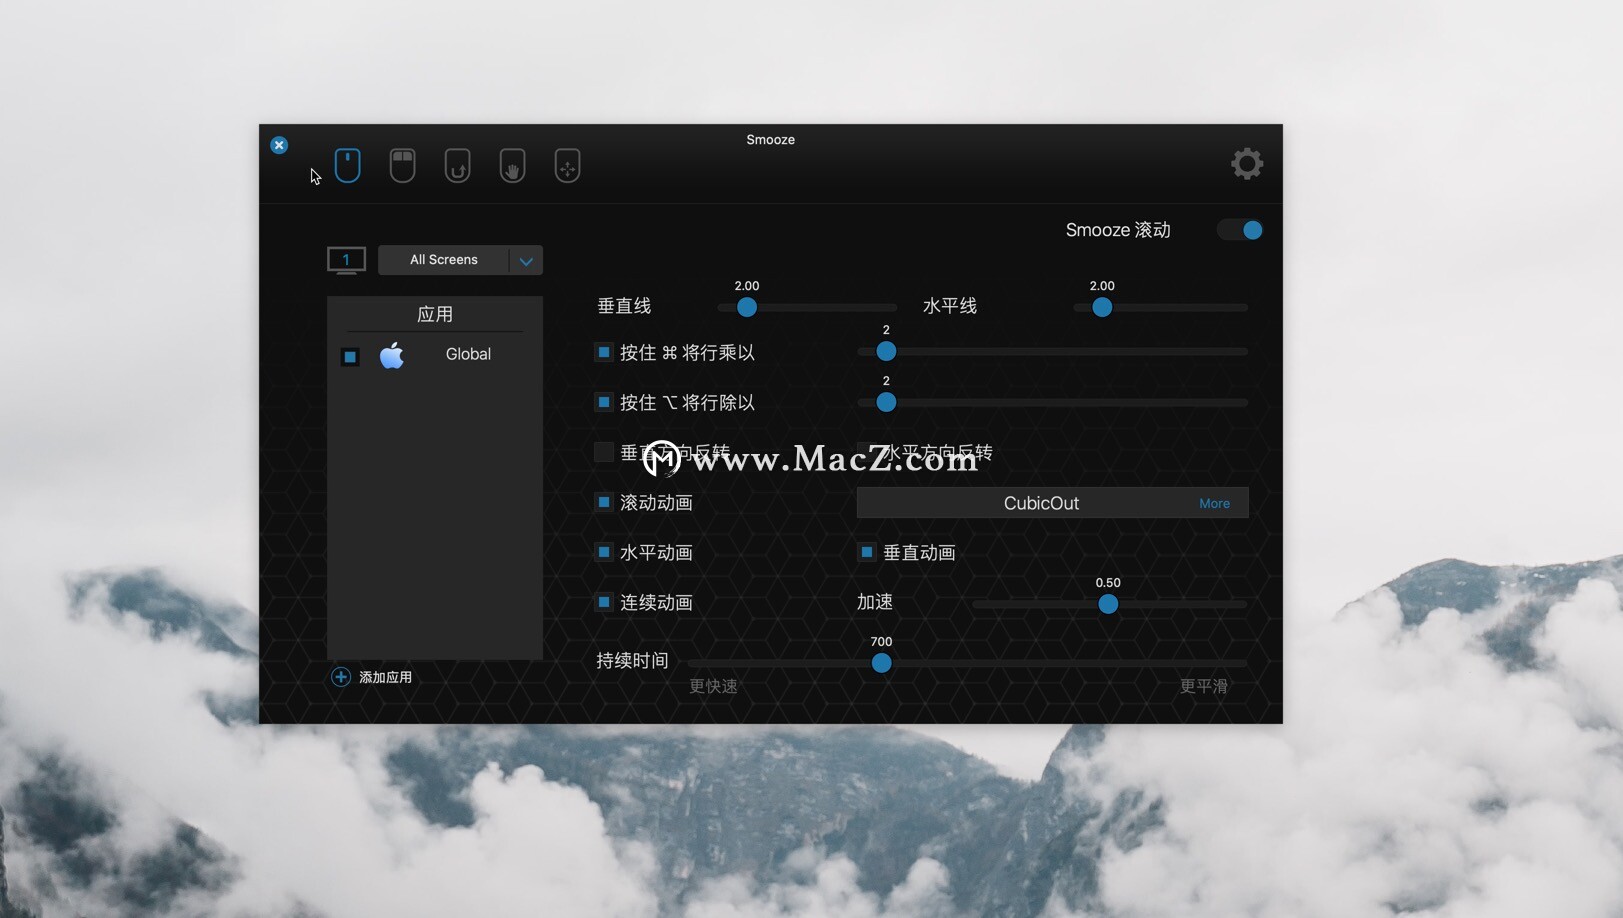
Task: Click the 持续时间 label
Action: point(632,660)
